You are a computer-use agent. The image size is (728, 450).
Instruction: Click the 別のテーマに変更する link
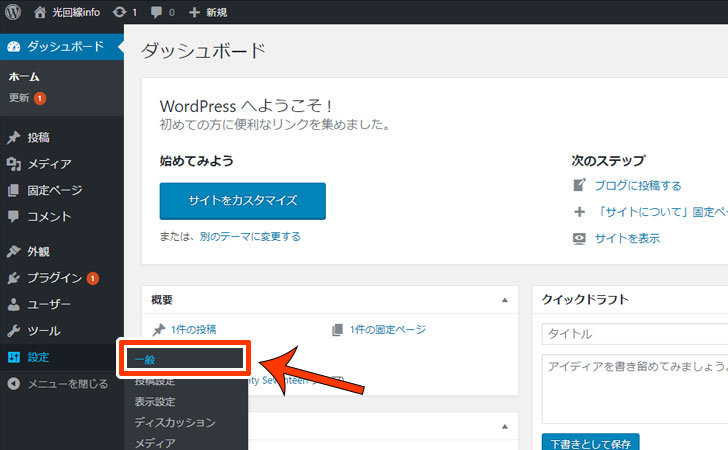click(250, 236)
